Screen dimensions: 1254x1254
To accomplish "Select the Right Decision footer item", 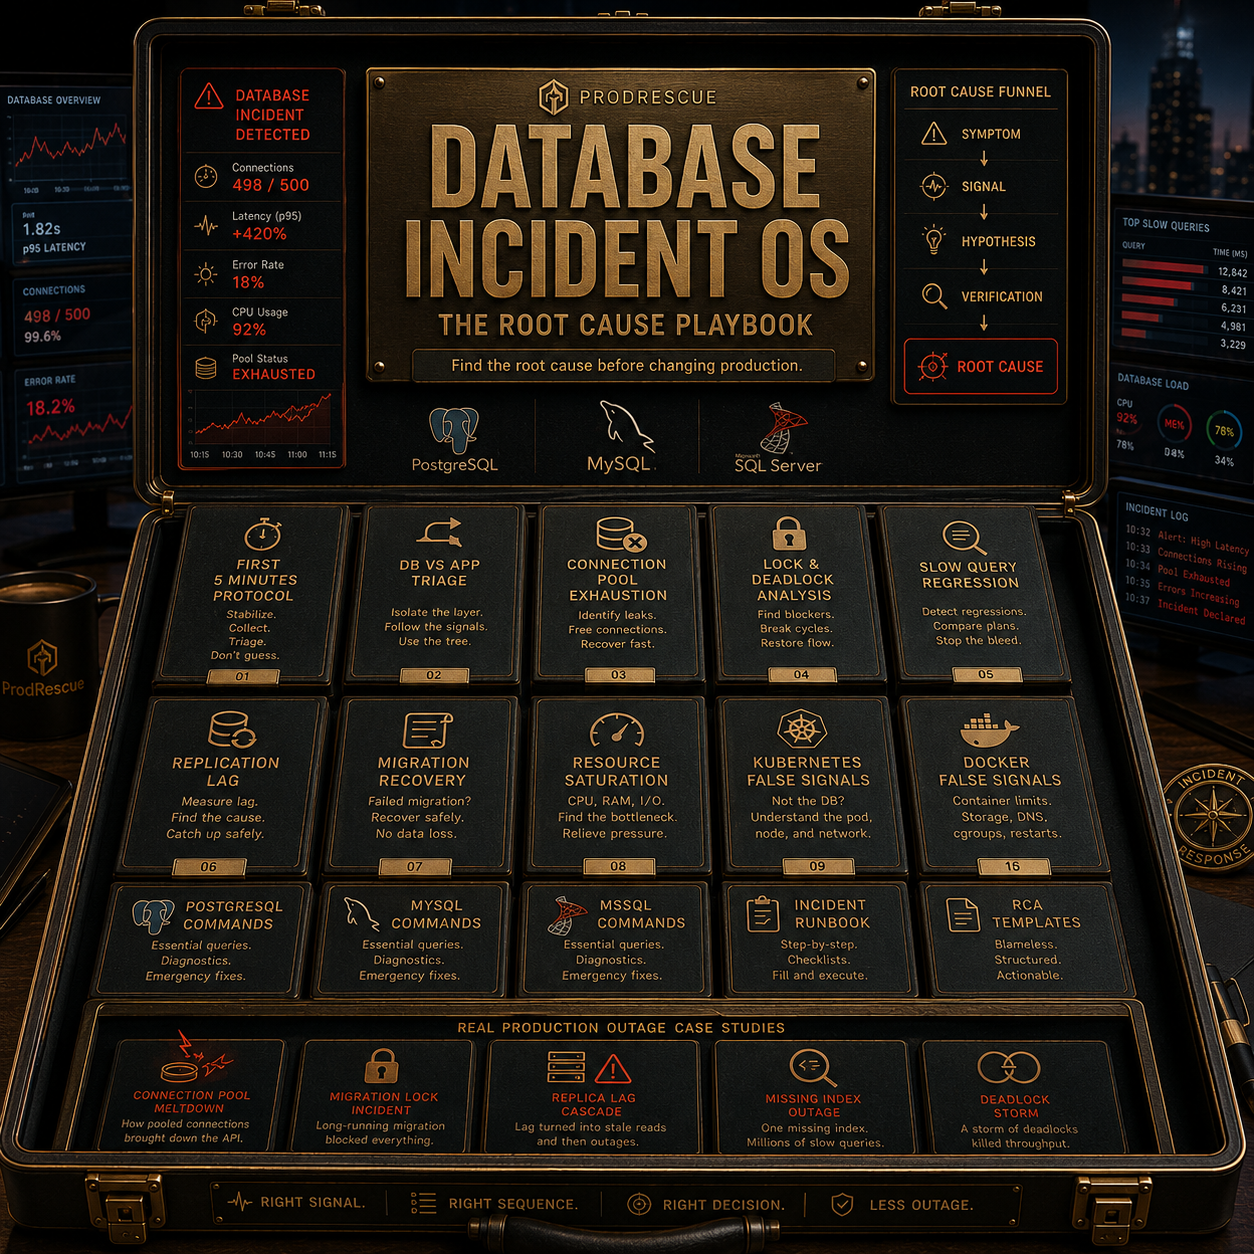I will coord(706,1204).
